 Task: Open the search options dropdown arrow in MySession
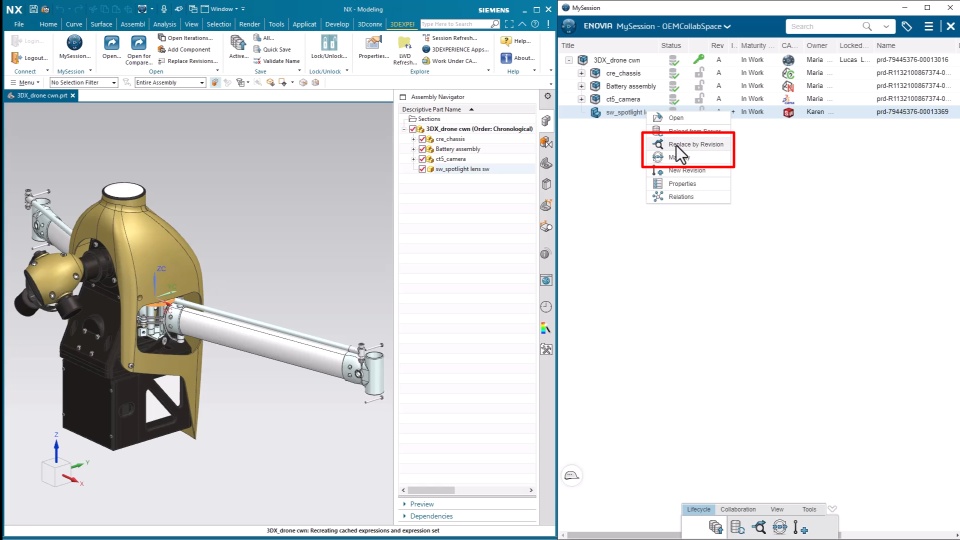(886, 26)
